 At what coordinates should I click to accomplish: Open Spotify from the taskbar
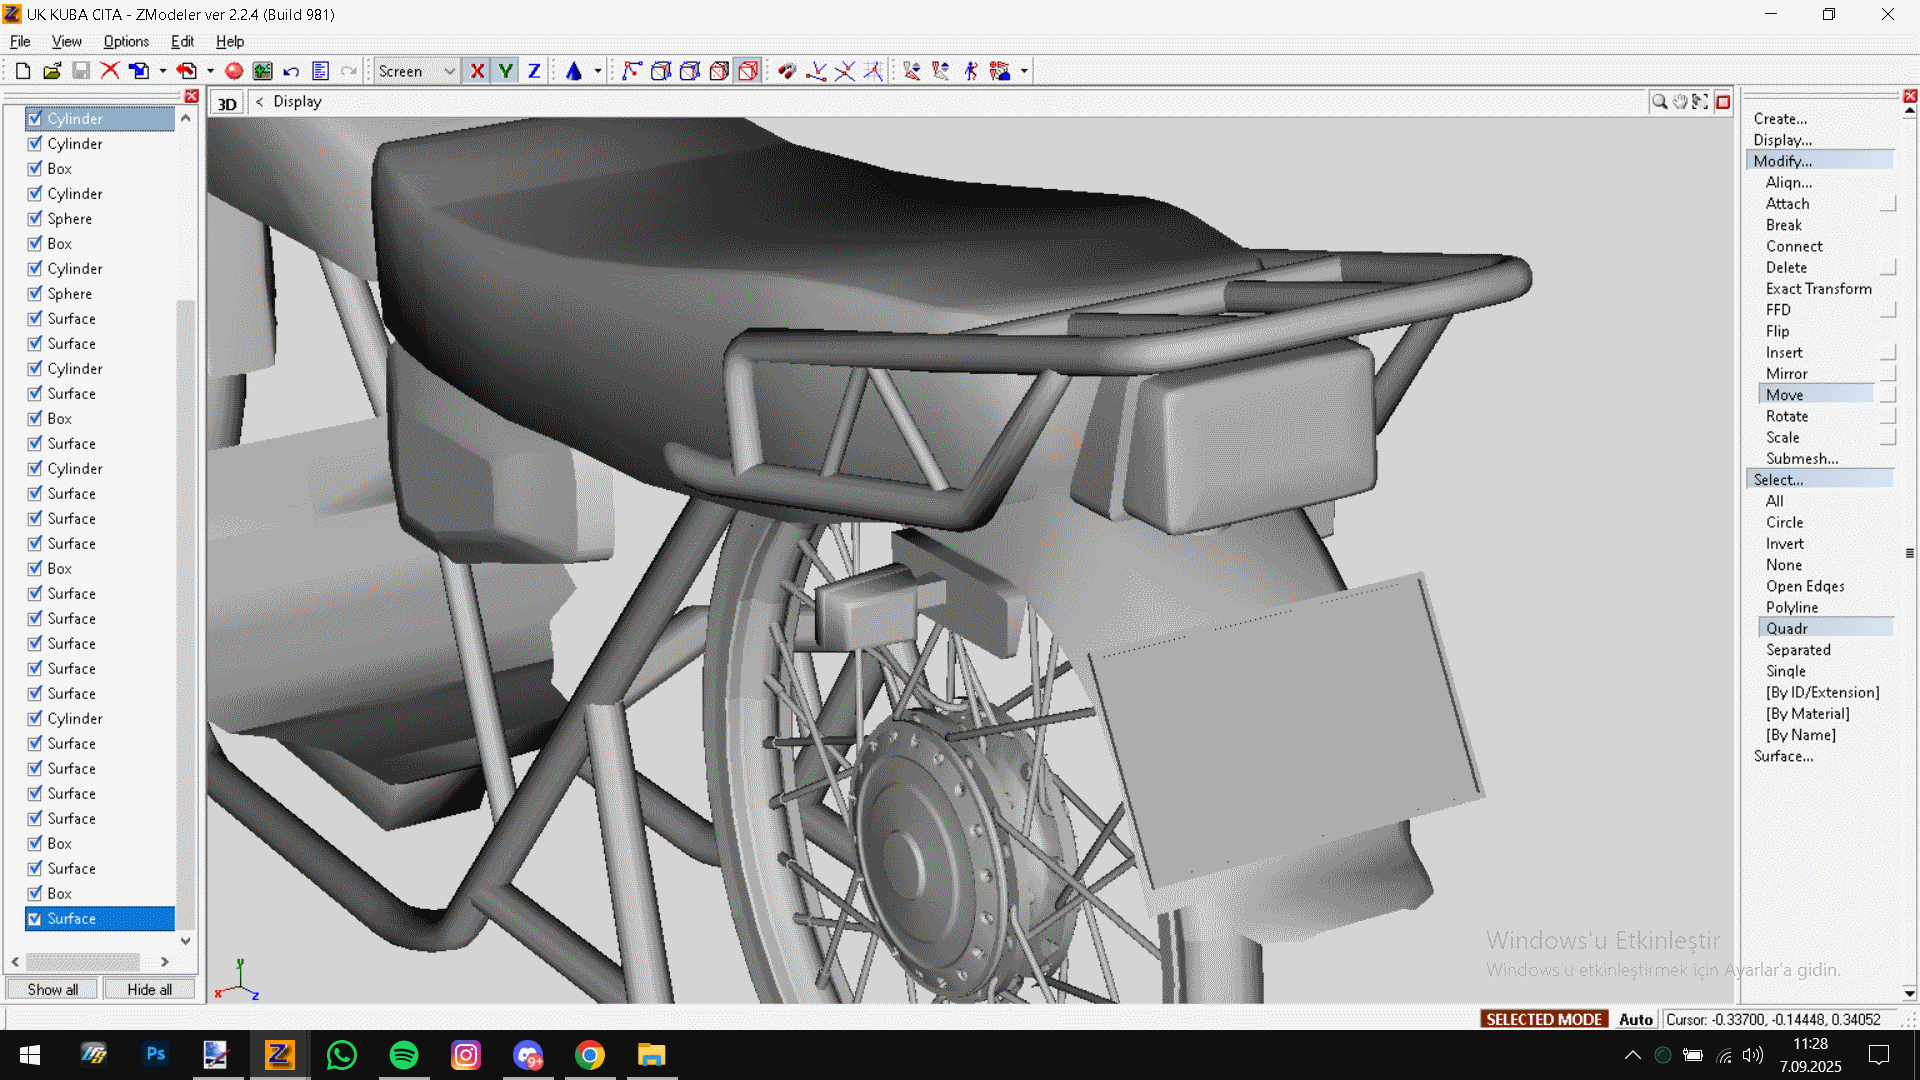click(x=404, y=1055)
